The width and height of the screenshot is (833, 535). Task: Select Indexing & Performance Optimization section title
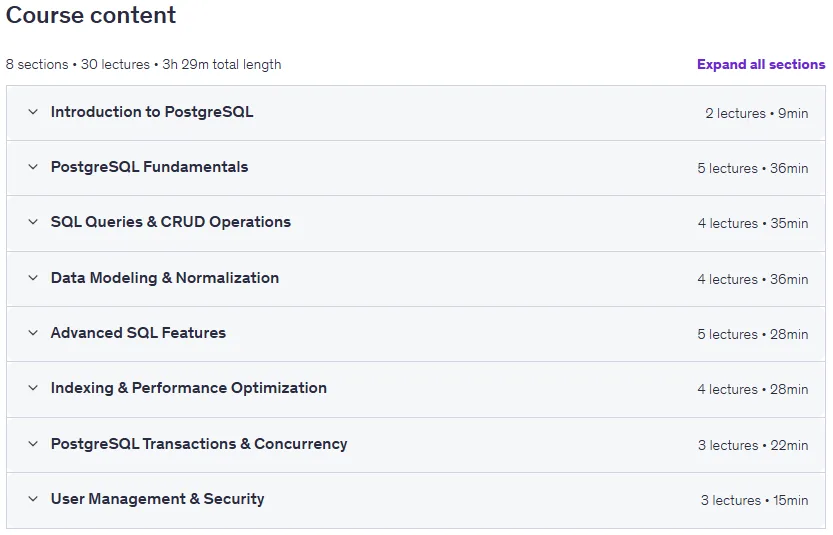point(189,388)
